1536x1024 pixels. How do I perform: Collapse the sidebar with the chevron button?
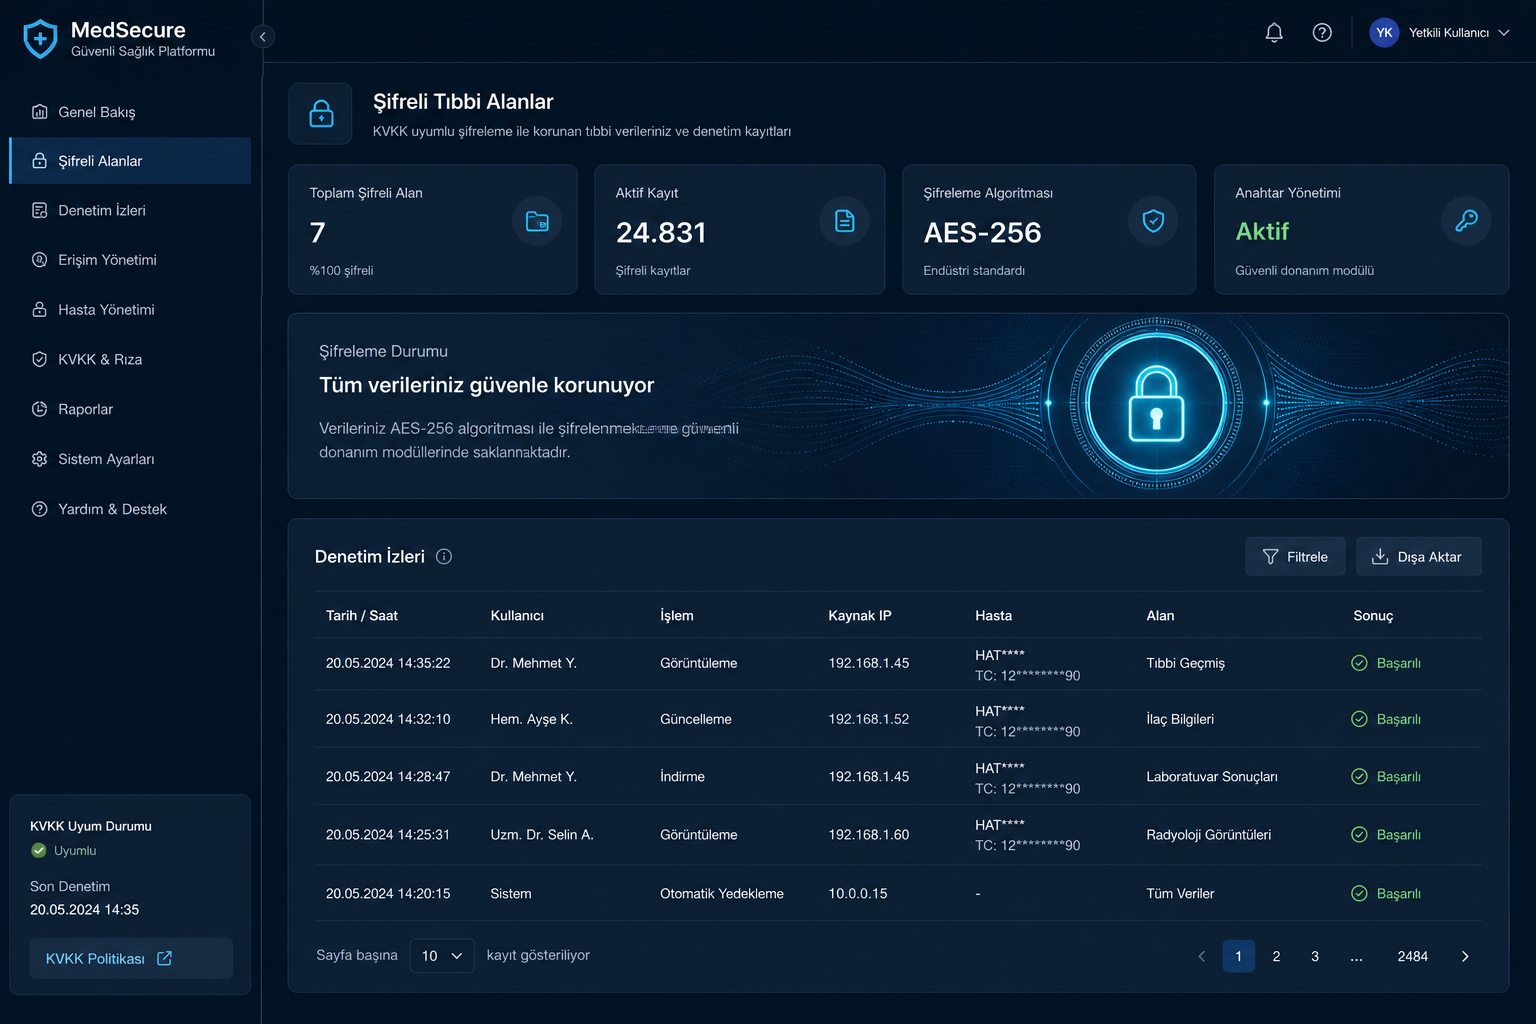263,37
